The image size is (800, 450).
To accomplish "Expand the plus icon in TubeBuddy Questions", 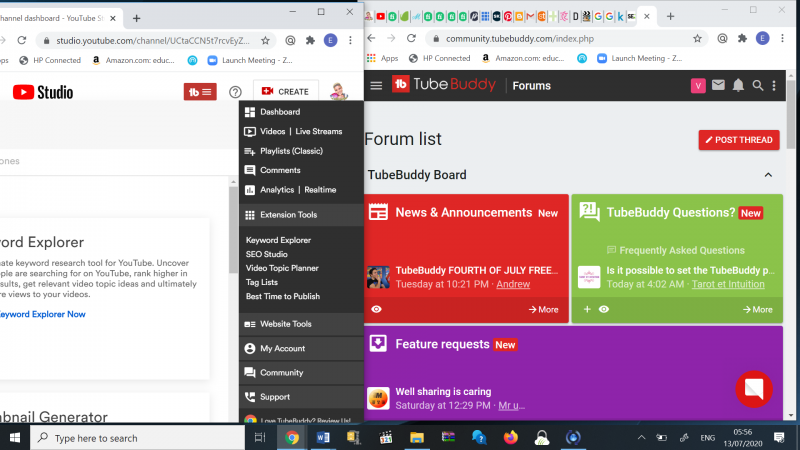I will click(587, 309).
